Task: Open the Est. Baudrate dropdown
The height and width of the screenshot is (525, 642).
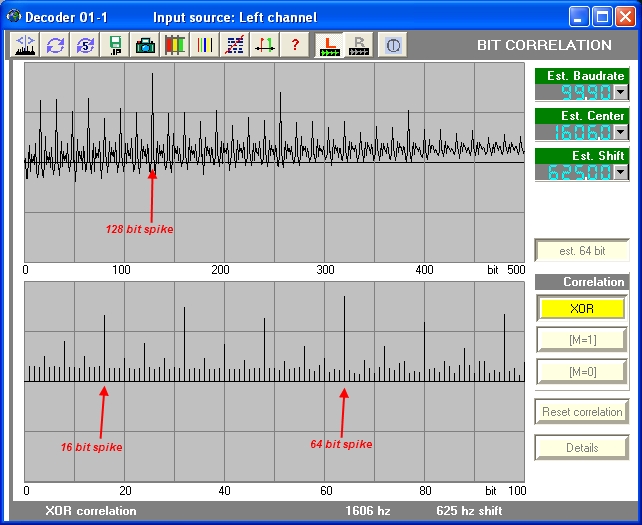Action: click(620, 92)
